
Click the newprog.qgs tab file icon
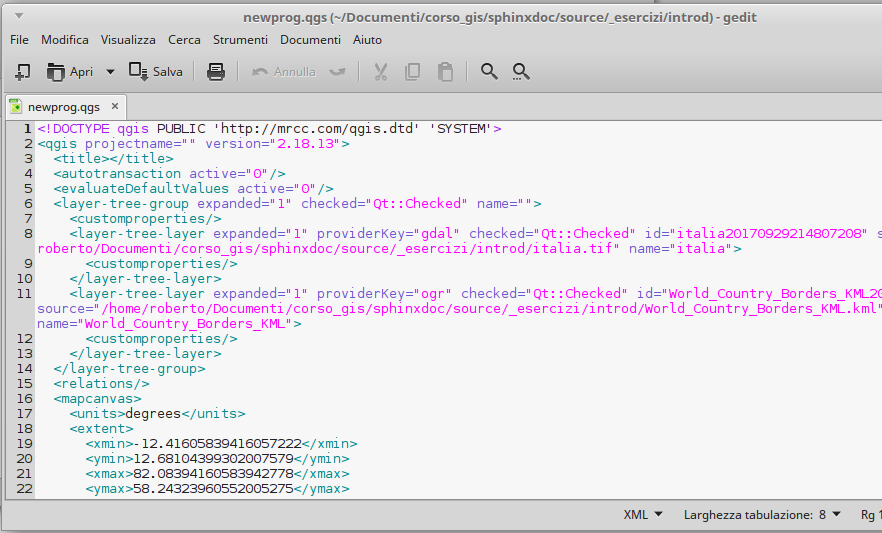tap(16, 106)
